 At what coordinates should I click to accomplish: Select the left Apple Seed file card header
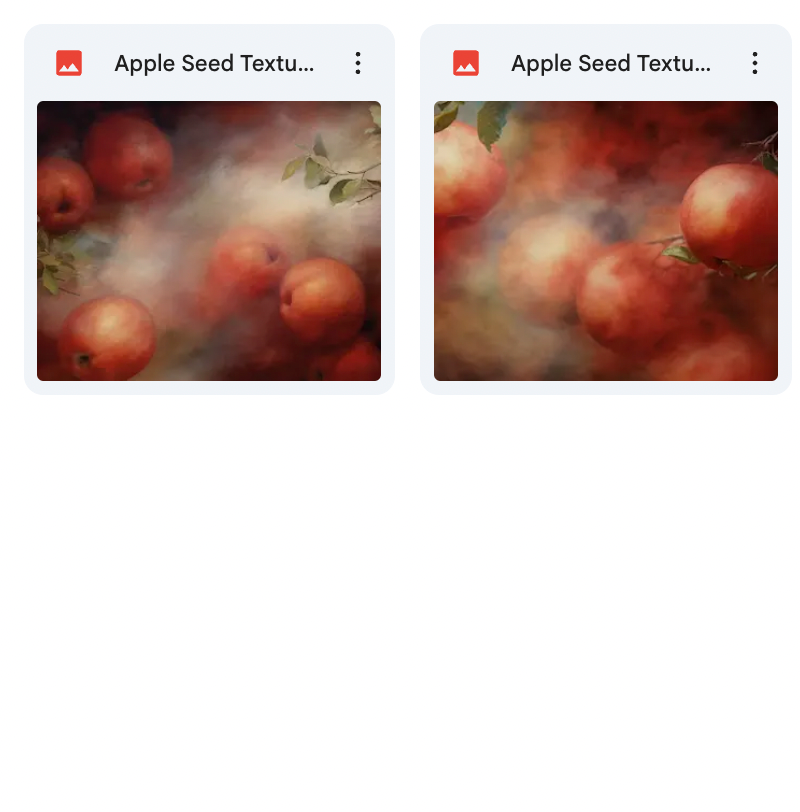tap(209, 63)
